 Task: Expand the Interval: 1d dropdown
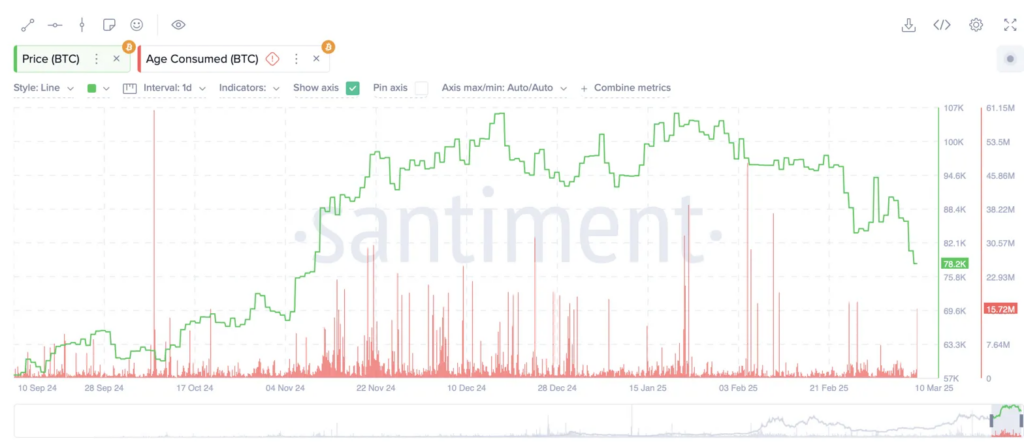(x=165, y=88)
